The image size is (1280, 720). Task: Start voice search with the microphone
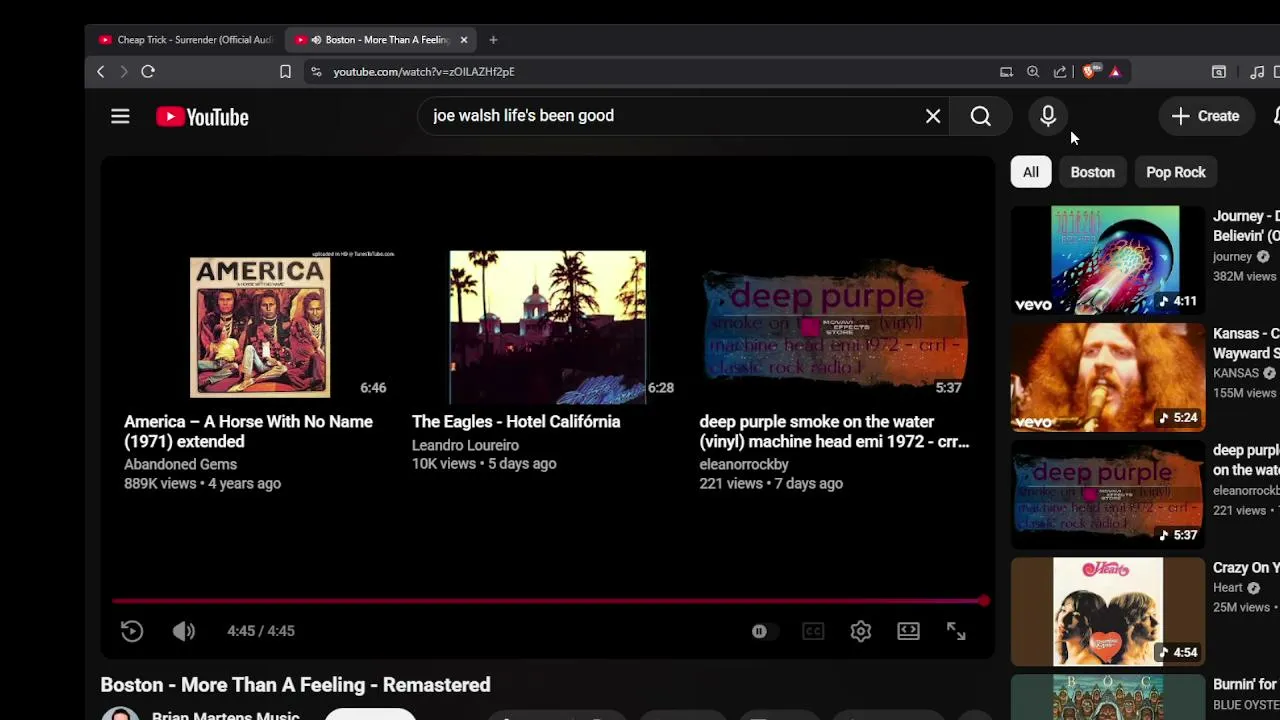click(1048, 116)
